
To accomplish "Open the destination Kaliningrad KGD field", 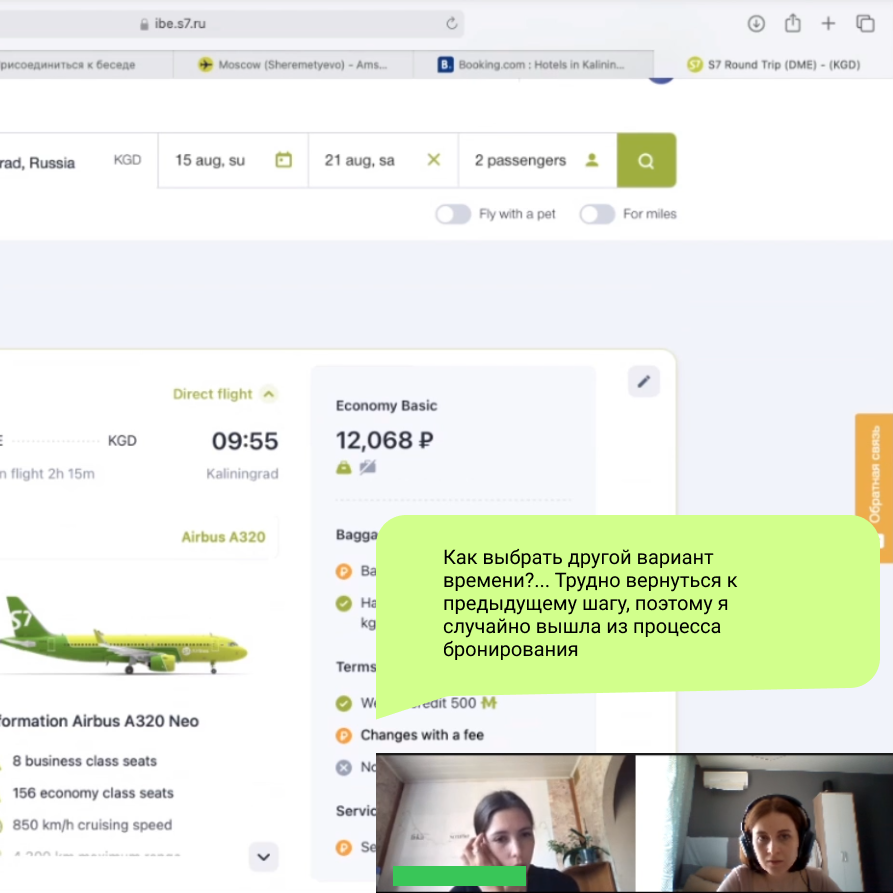I will (79, 161).
